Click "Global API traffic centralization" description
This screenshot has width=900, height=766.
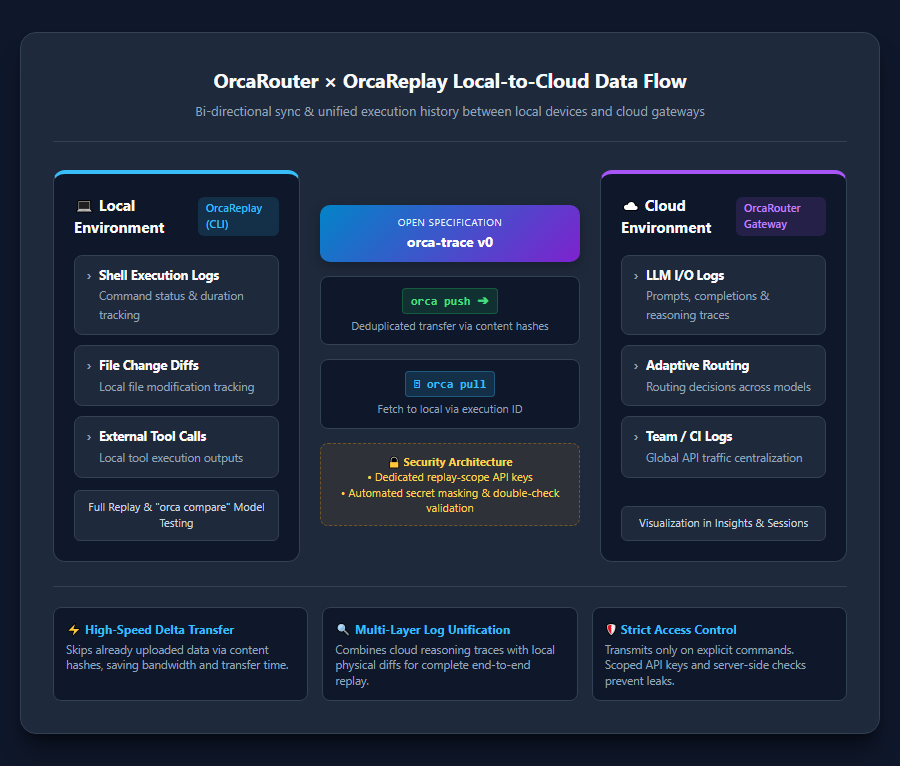(724, 458)
